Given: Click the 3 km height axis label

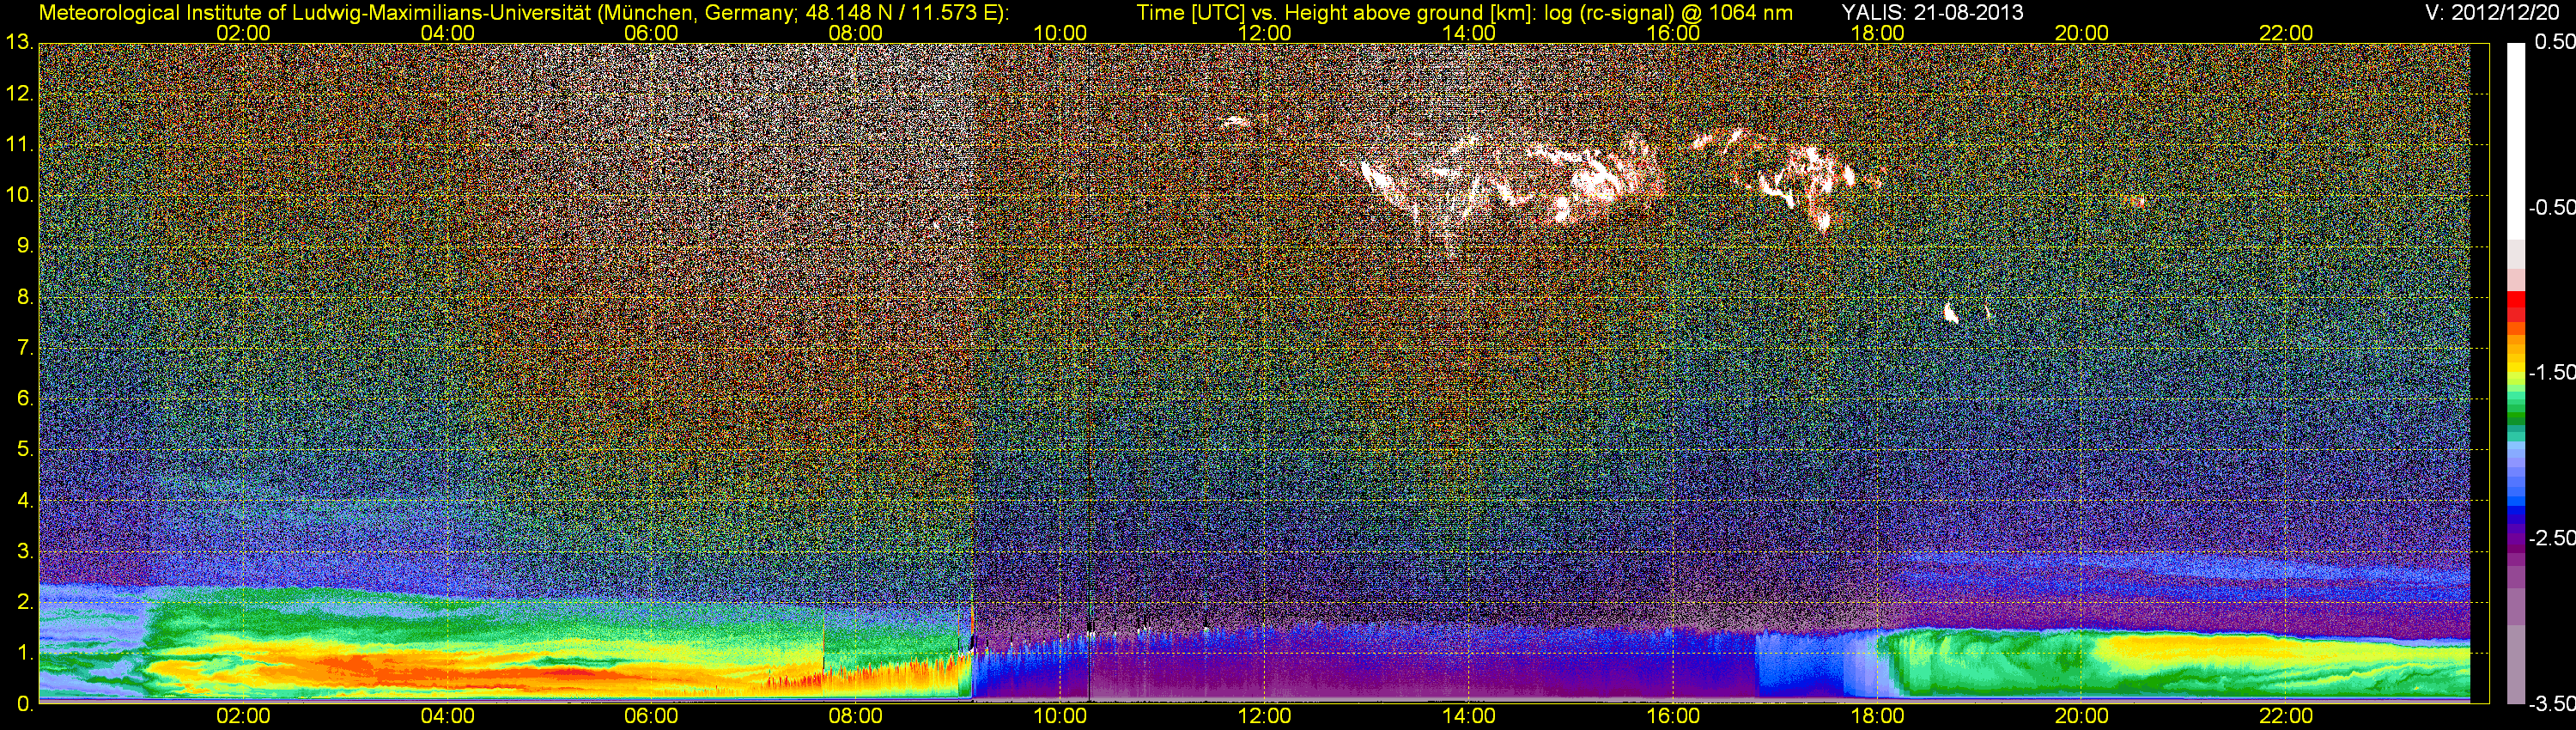Looking at the screenshot, I should (x=25, y=551).
